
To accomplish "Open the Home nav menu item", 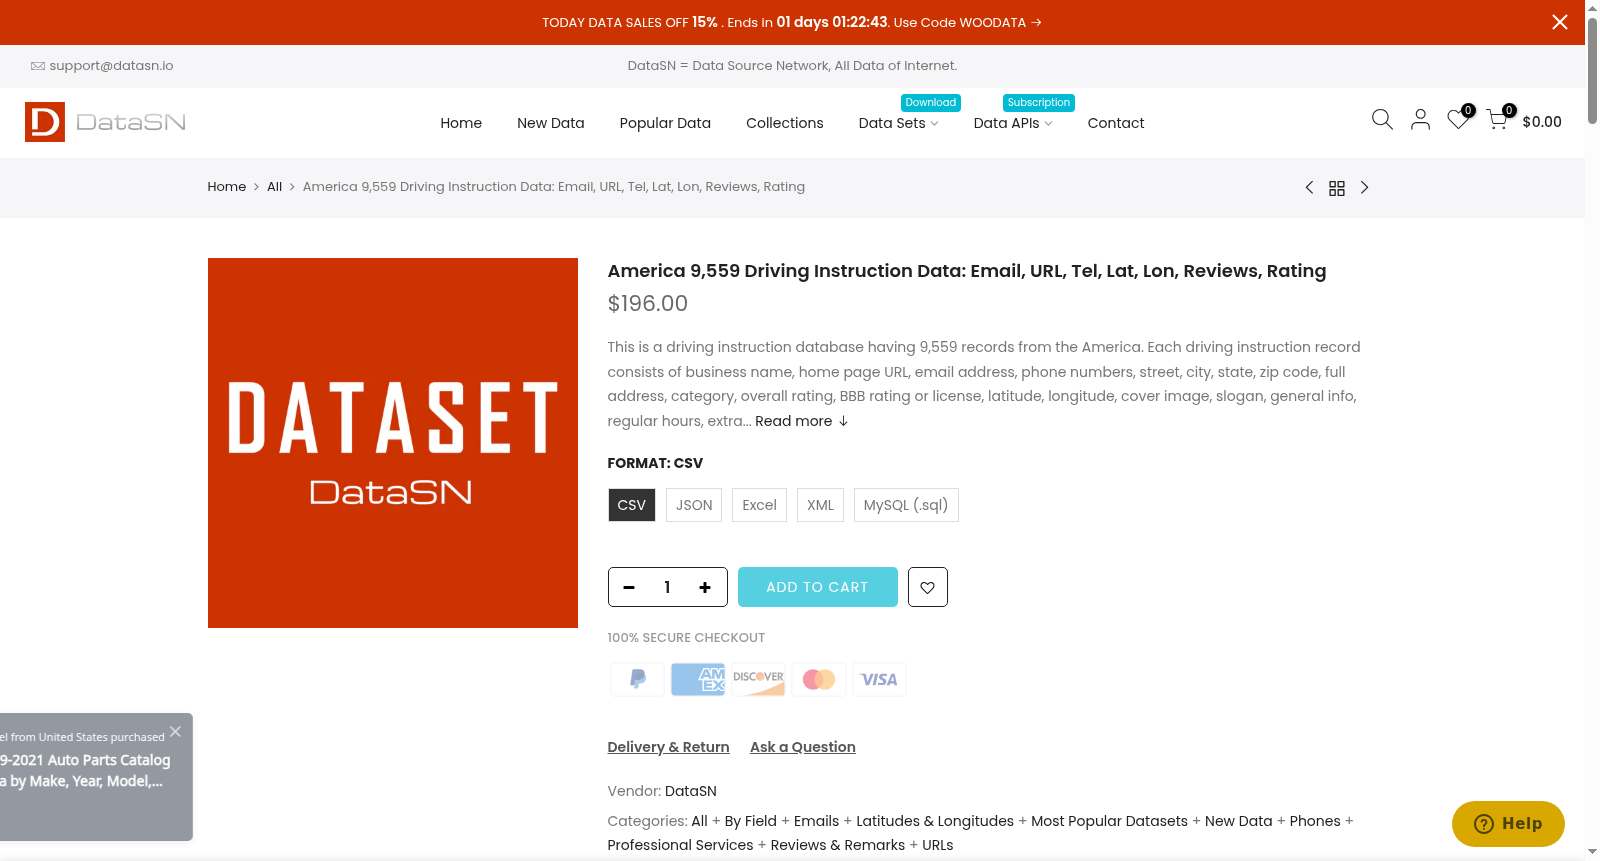I will pos(461,123).
